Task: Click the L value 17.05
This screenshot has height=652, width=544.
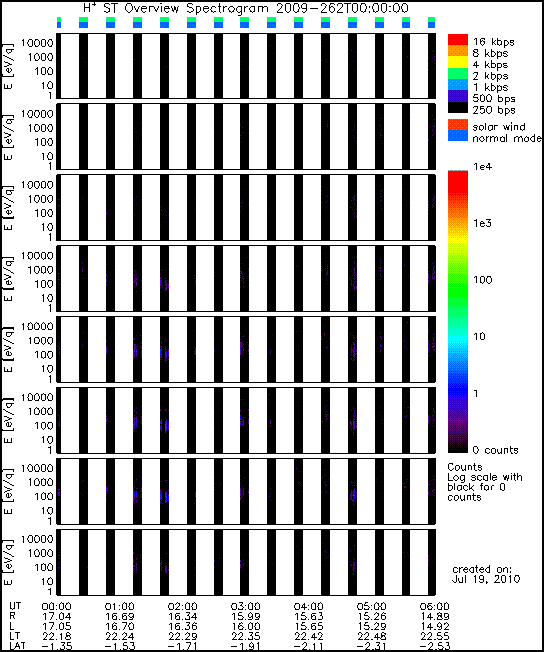Action: point(57,627)
